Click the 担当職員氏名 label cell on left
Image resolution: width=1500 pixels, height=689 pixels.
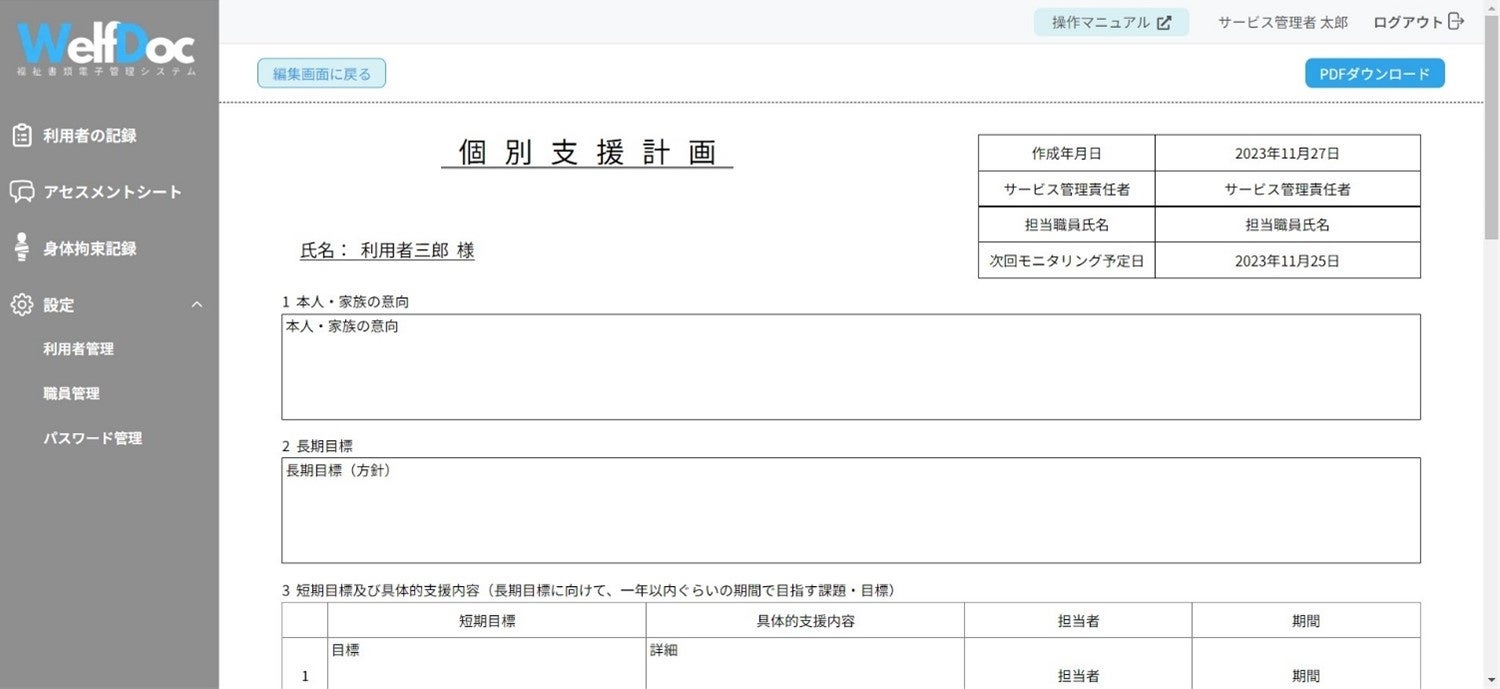pos(1067,225)
